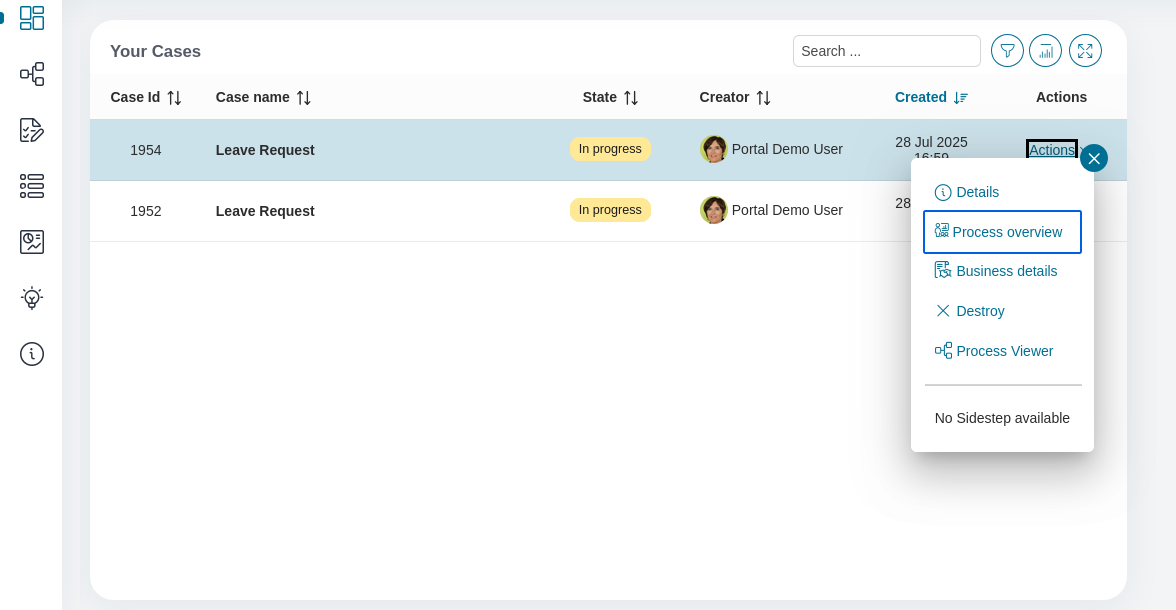Click the Actions link for case 1954
Viewport: 1176px width, 610px height.
click(1052, 149)
